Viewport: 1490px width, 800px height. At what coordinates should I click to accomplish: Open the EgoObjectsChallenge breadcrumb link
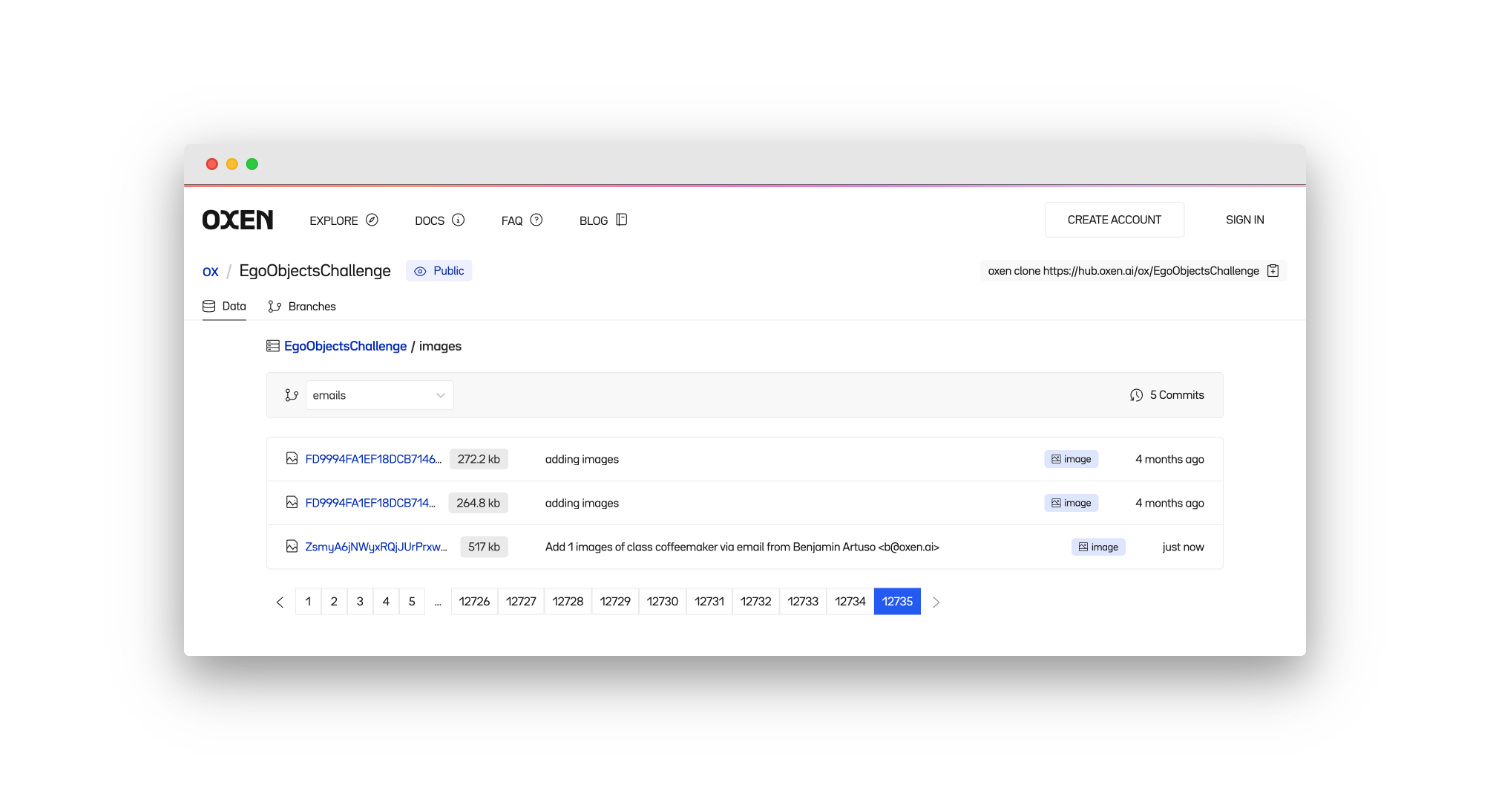pos(345,346)
